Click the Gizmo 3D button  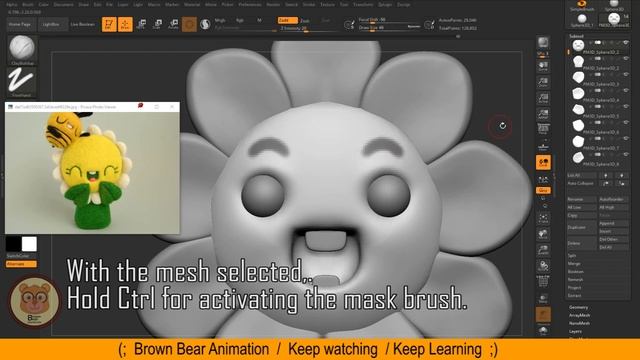[x=189, y=24]
